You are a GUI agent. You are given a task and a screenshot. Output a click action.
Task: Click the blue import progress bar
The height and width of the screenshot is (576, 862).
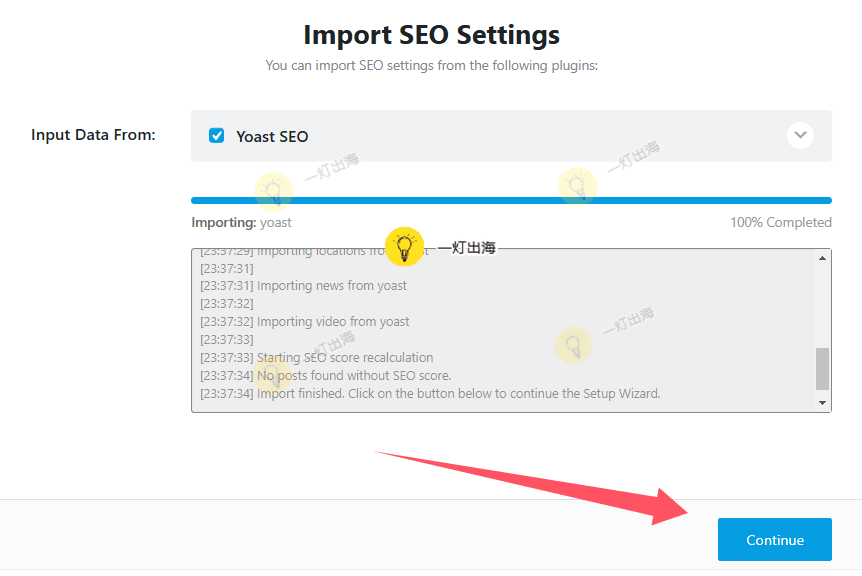(511, 200)
